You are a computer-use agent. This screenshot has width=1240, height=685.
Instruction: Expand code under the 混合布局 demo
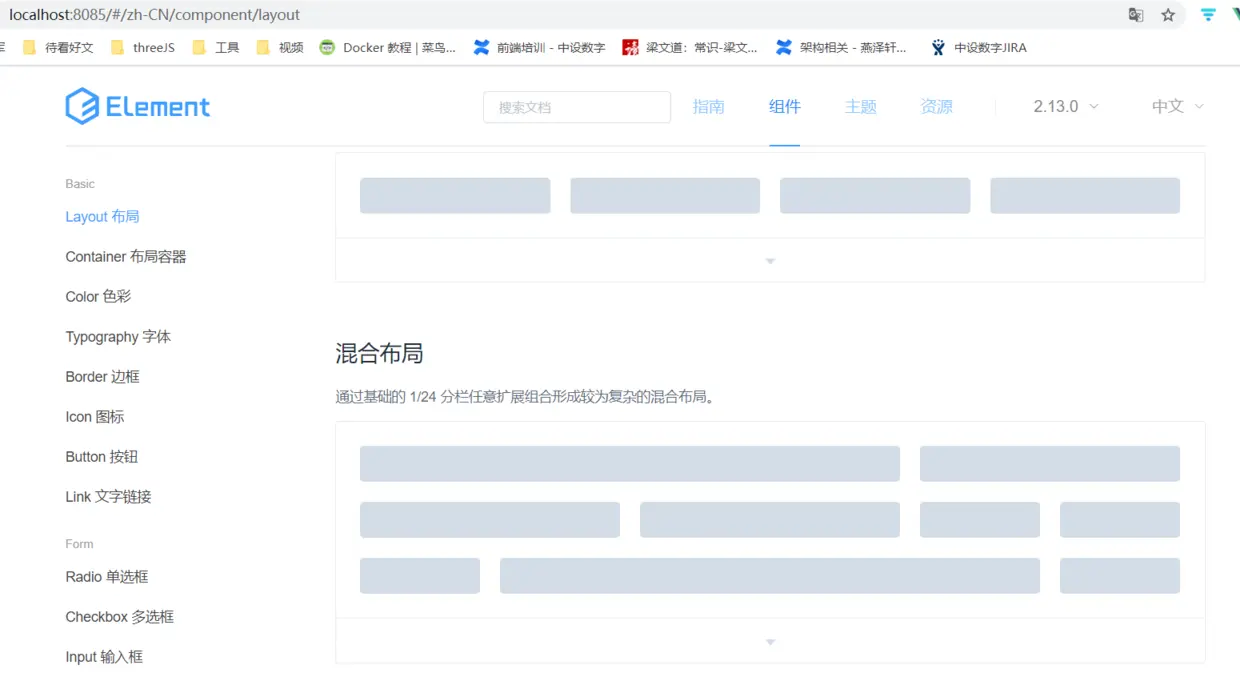770,641
